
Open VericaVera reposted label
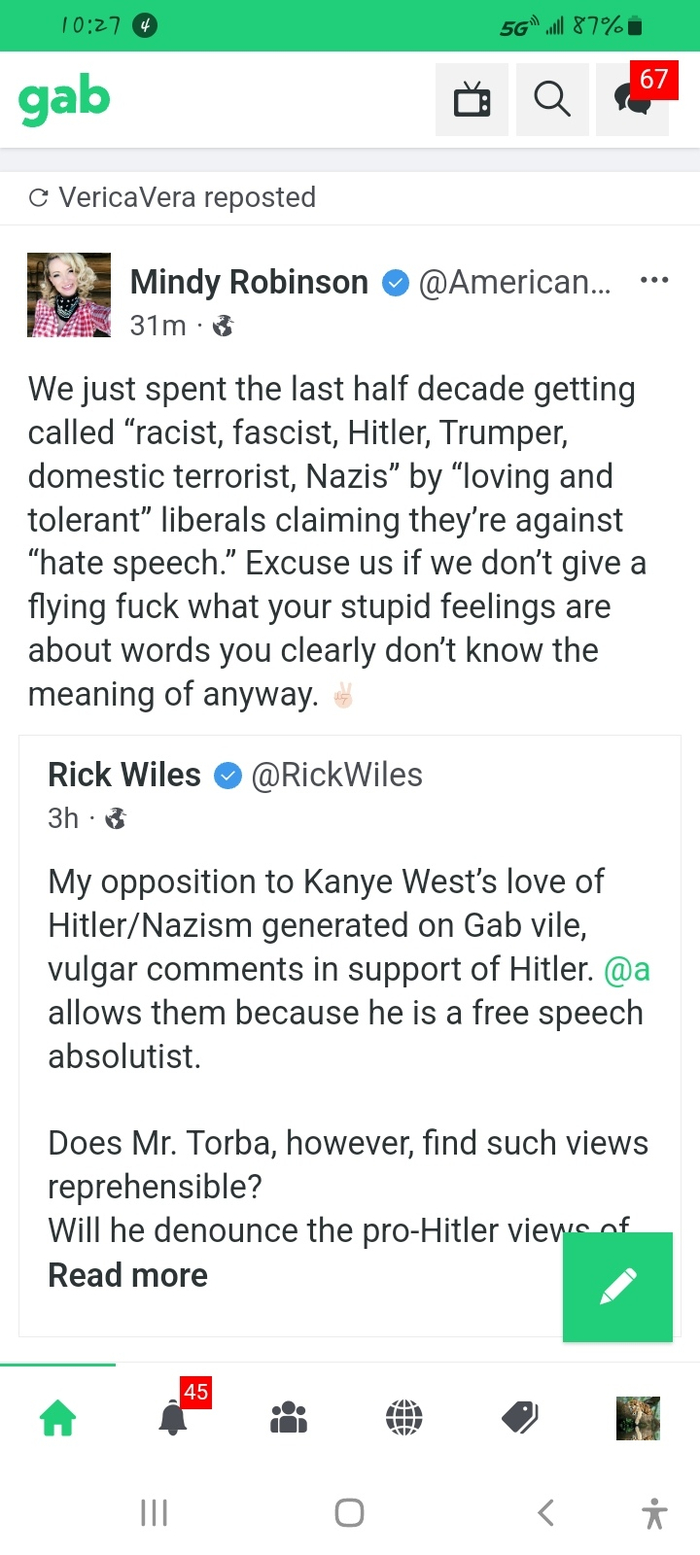click(186, 198)
